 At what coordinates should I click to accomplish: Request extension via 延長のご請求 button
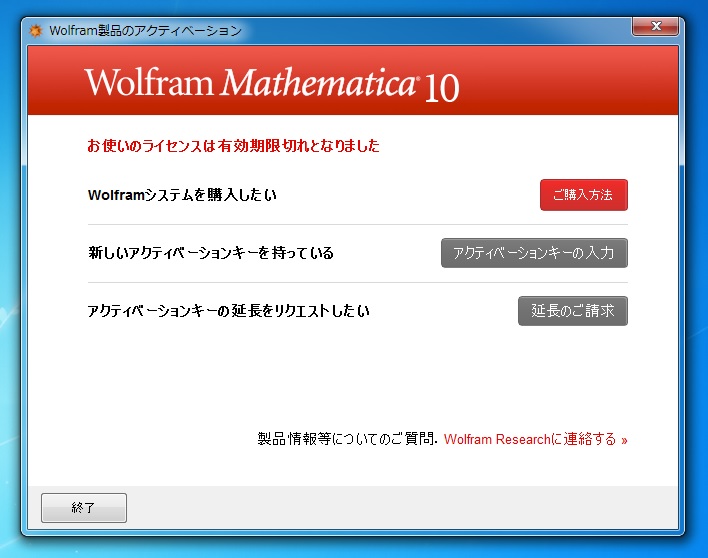point(573,311)
